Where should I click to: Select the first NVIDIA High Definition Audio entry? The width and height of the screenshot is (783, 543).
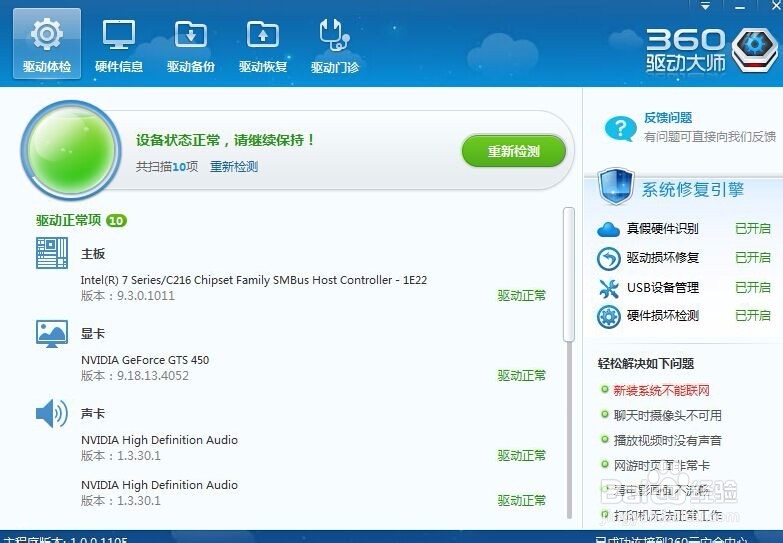coord(159,440)
